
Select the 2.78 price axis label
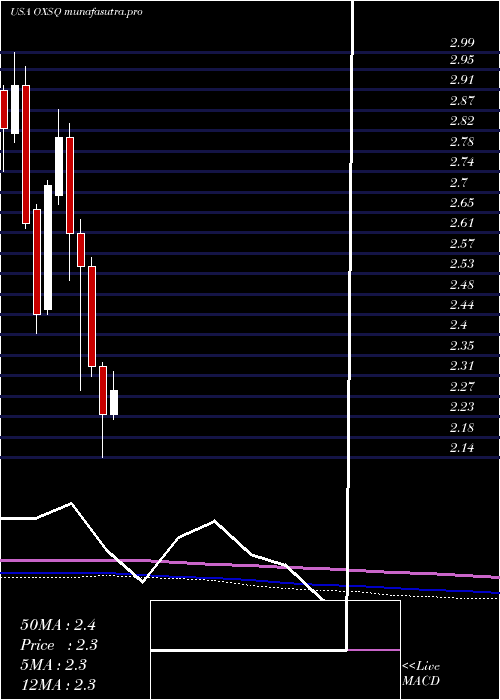tap(462, 142)
